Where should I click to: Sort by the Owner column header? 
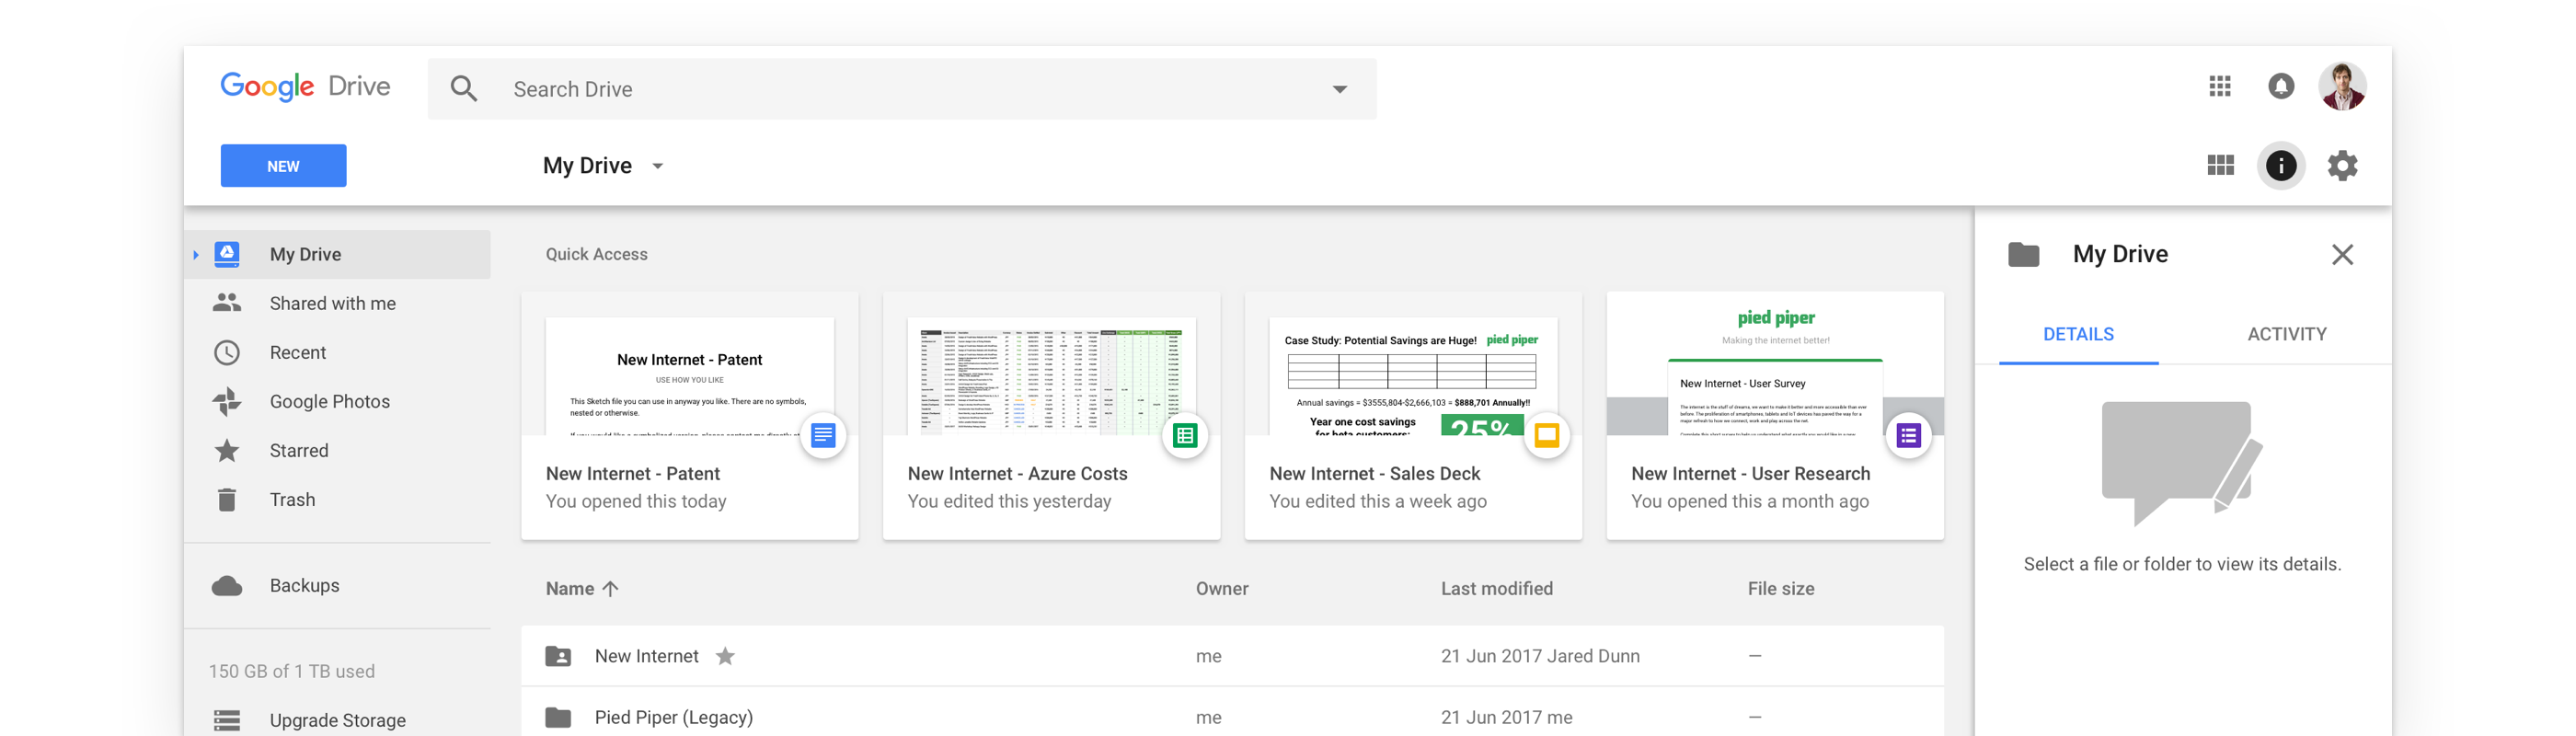[x=1222, y=589]
